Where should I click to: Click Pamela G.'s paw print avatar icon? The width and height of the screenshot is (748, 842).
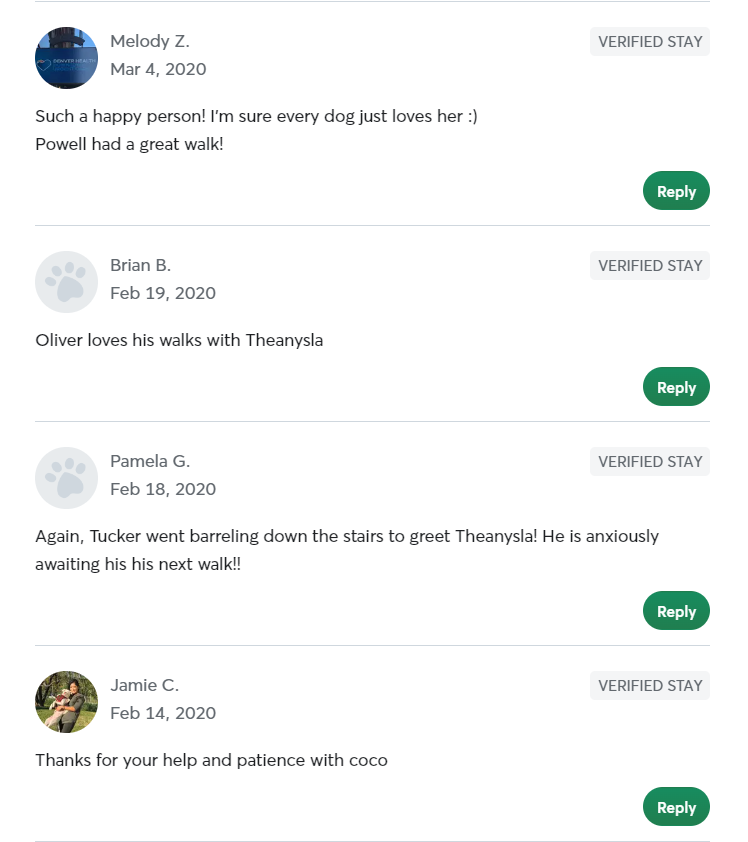click(x=66, y=478)
